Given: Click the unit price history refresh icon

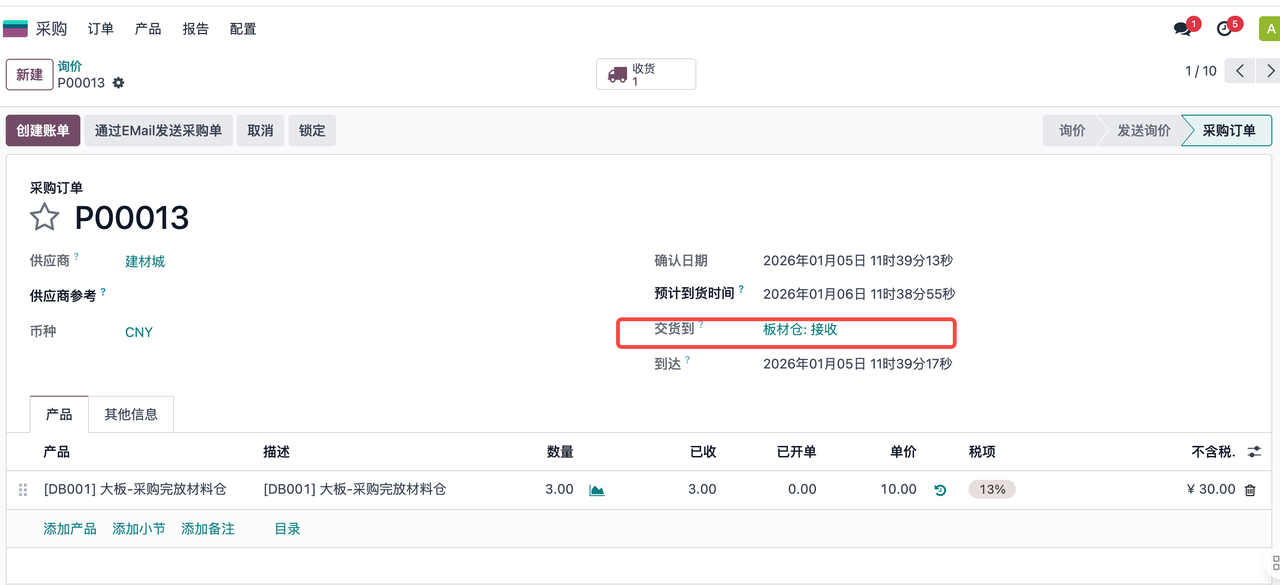Looking at the screenshot, I should coord(940,490).
